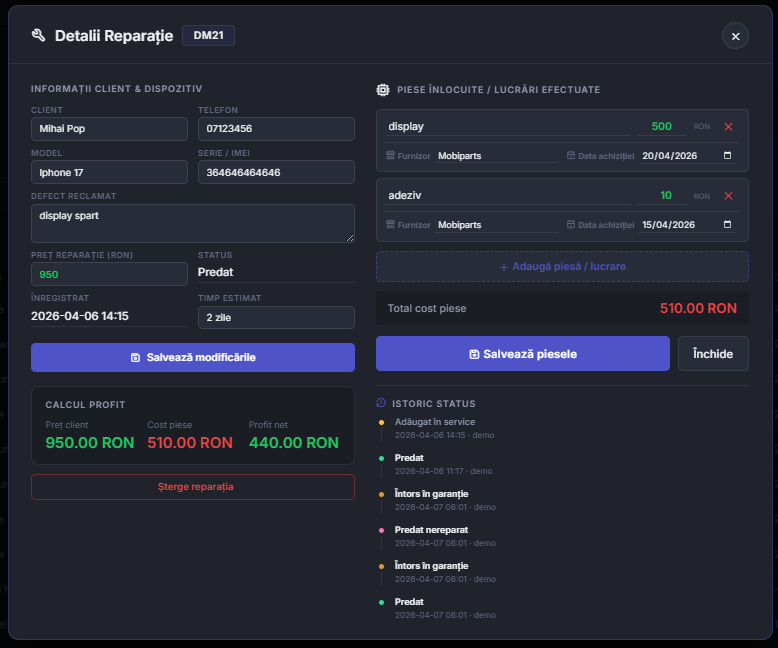Click the Furnizor shop icon in display row
This screenshot has width=778, height=648.
coord(390,155)
